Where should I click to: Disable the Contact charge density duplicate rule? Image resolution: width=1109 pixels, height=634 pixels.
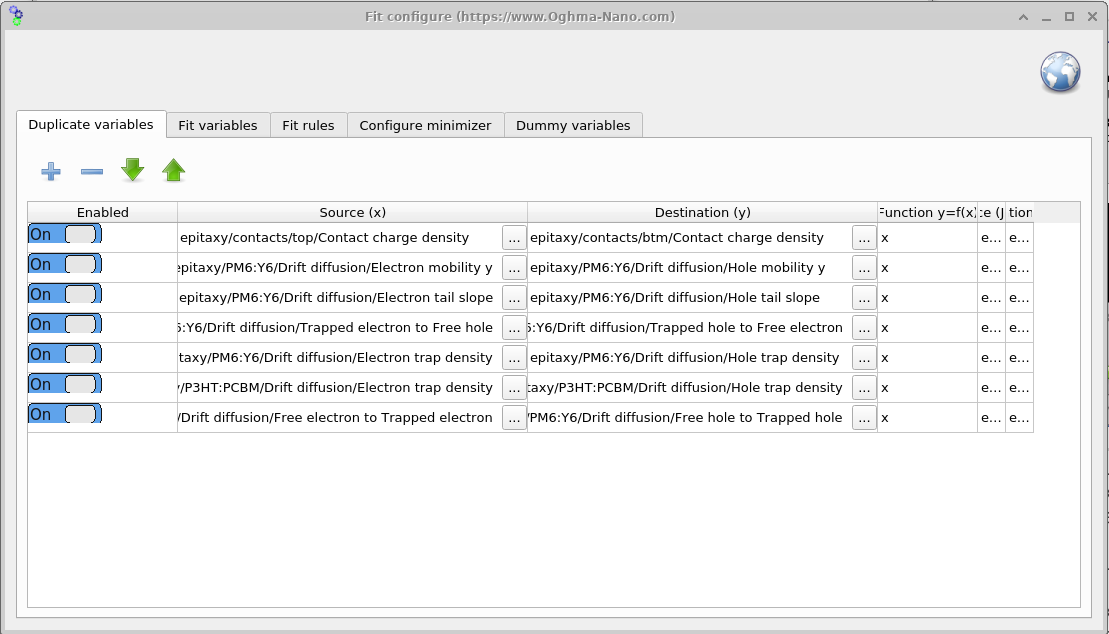coord(64,233)
